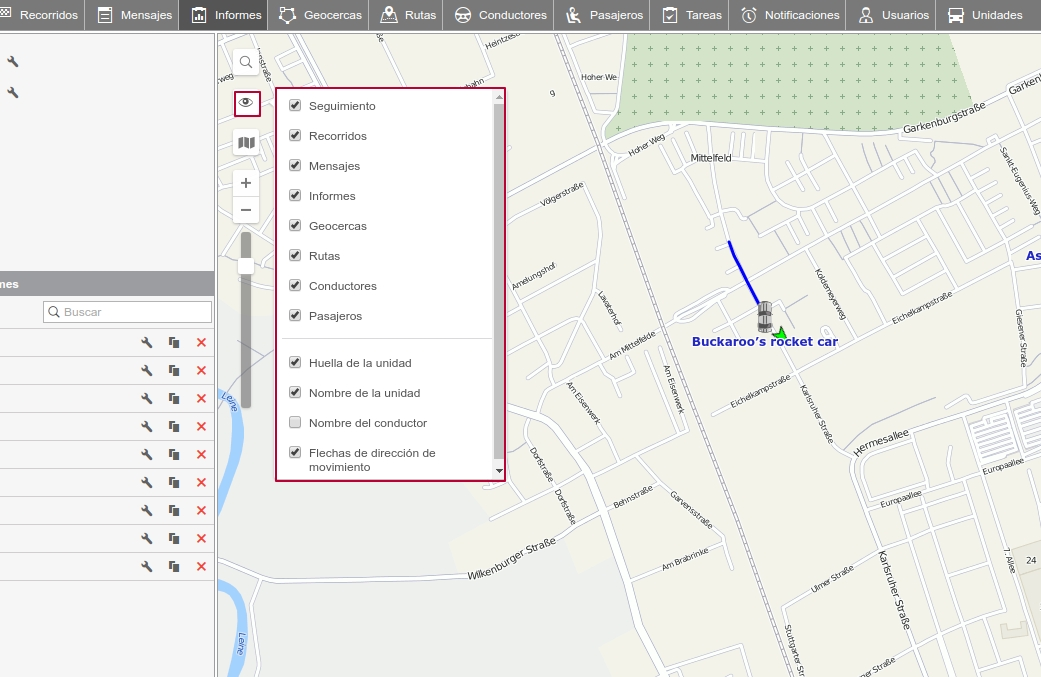Viewport: 1041px width, 677px height.
Task: Open the Notificaciones tab
Action: [789, 15]
